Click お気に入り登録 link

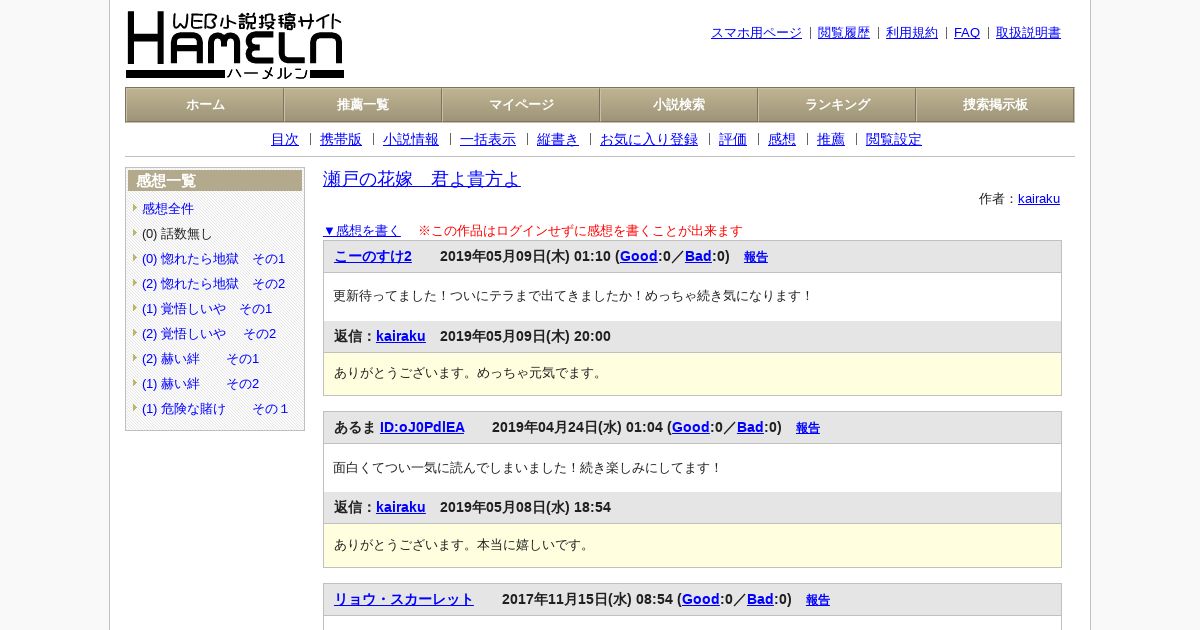coord(649,140)
